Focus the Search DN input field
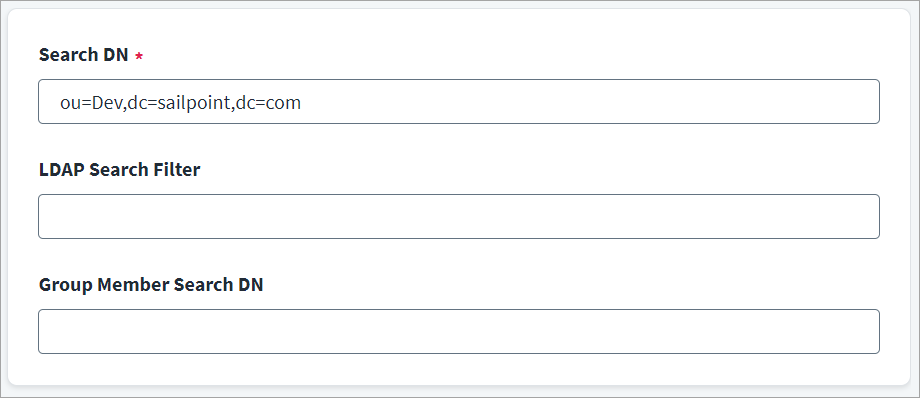This screenshot has width=920, height=398. (x=459, y=102)
